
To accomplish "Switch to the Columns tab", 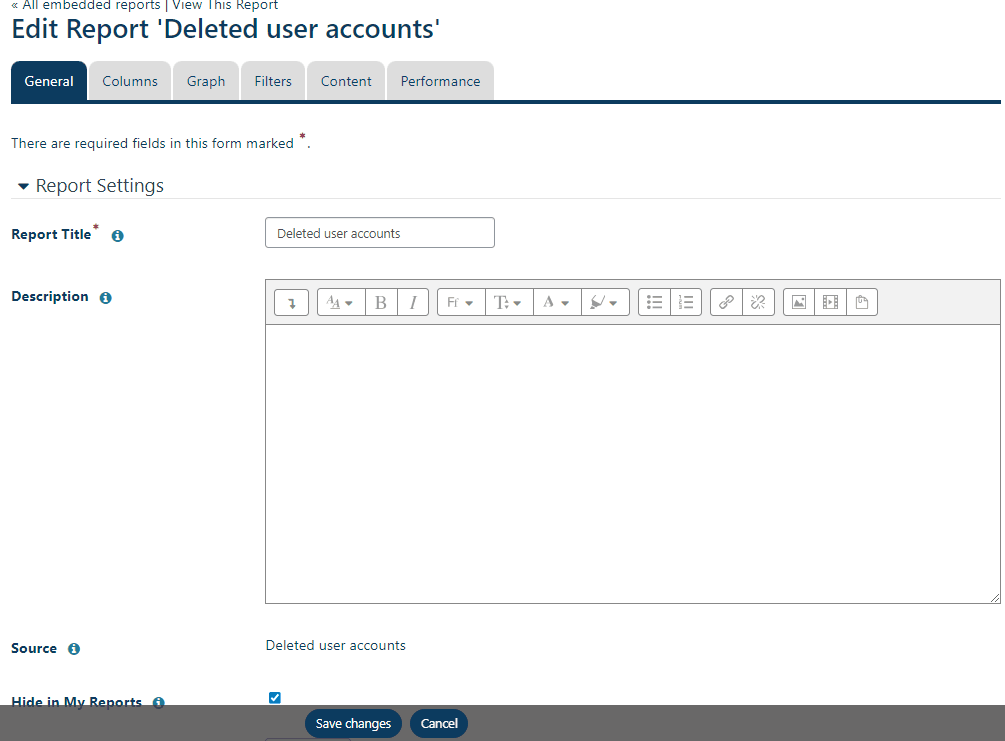I will click(129, 81).
